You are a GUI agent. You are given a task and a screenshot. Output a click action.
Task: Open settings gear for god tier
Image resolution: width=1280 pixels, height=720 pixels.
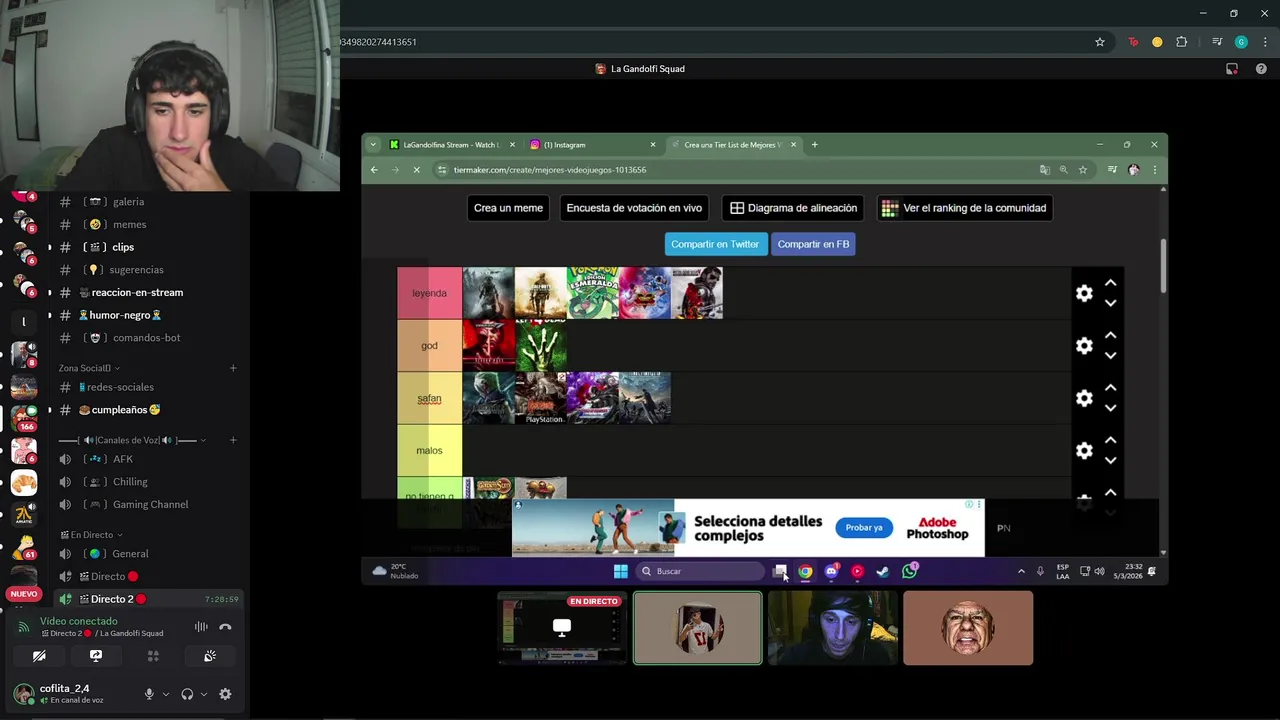tap(1084, 346)
